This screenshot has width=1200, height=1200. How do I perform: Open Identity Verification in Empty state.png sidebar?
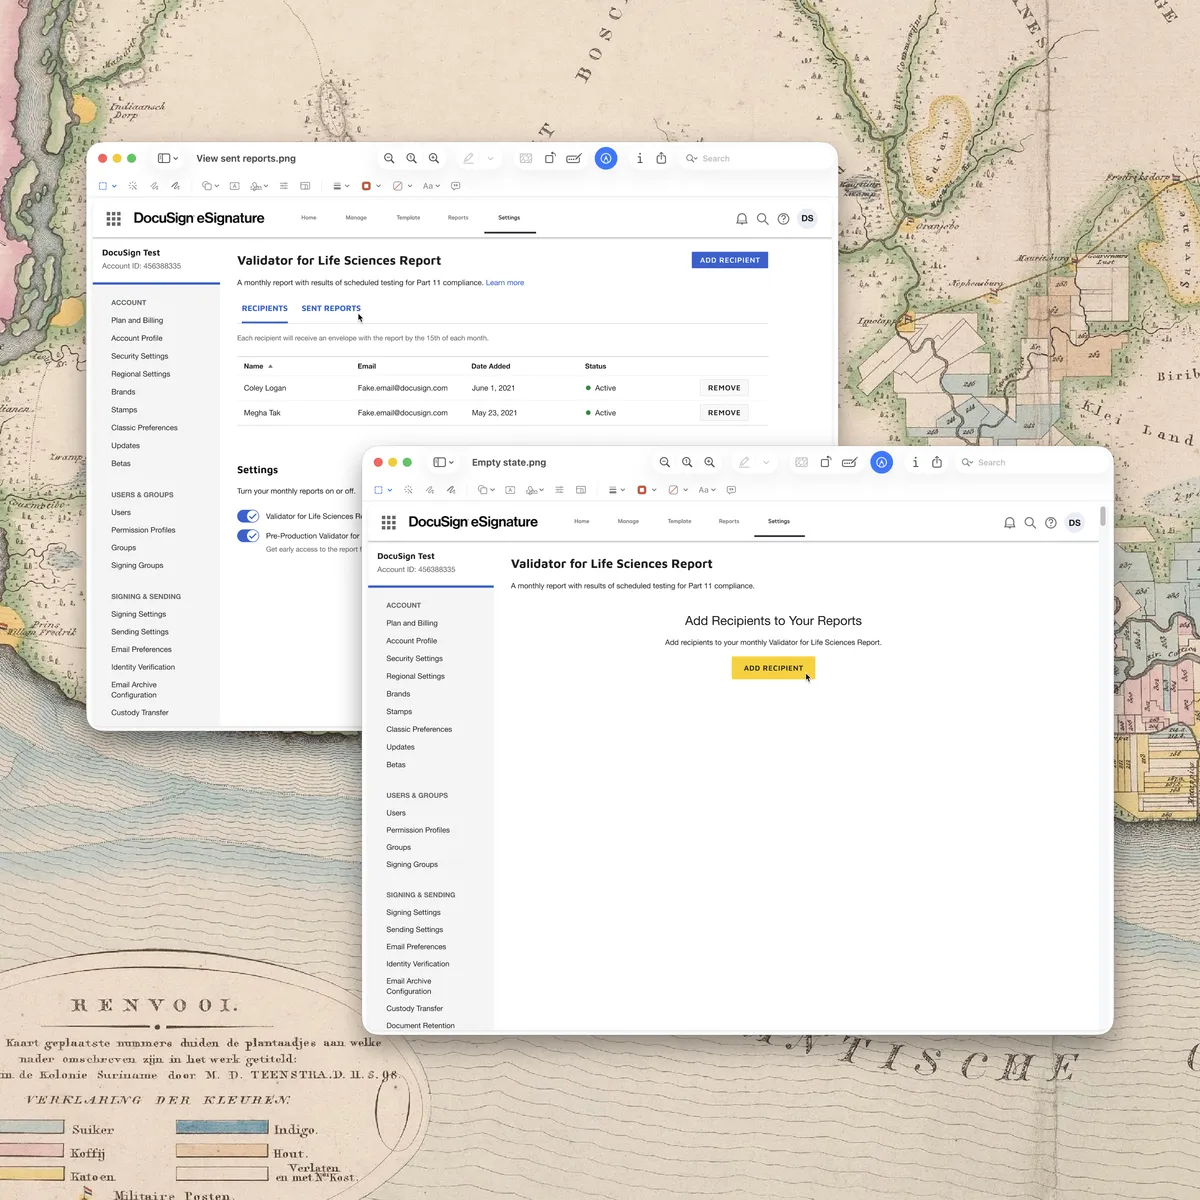(x=418, y=964)
